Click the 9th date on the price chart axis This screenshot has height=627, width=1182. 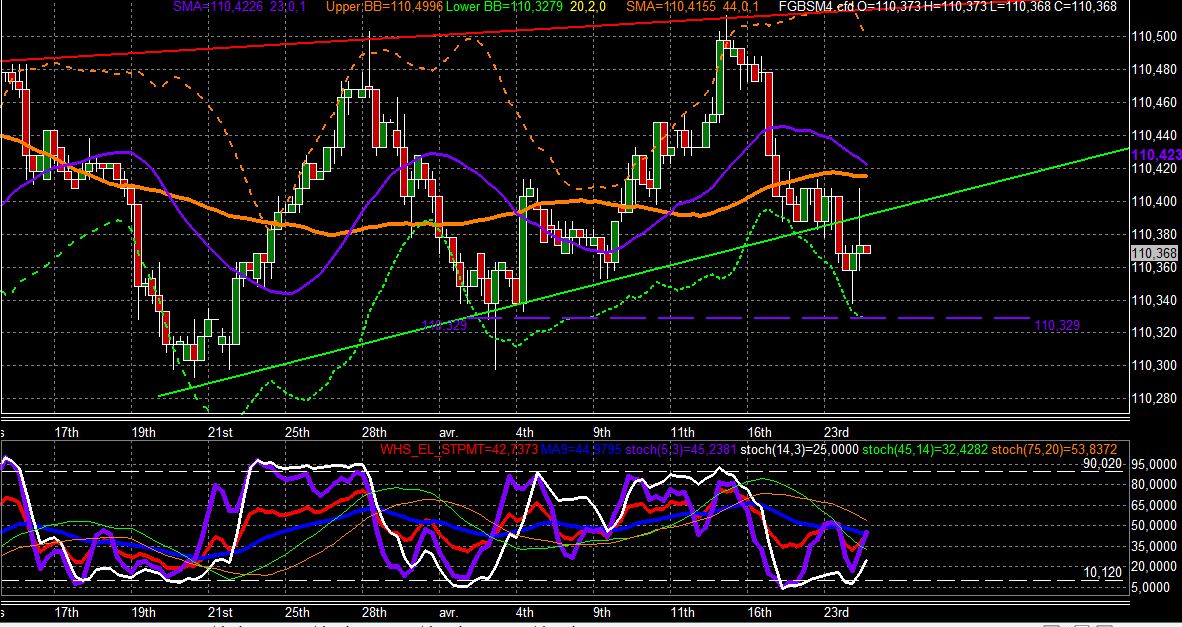coord(602,433)
